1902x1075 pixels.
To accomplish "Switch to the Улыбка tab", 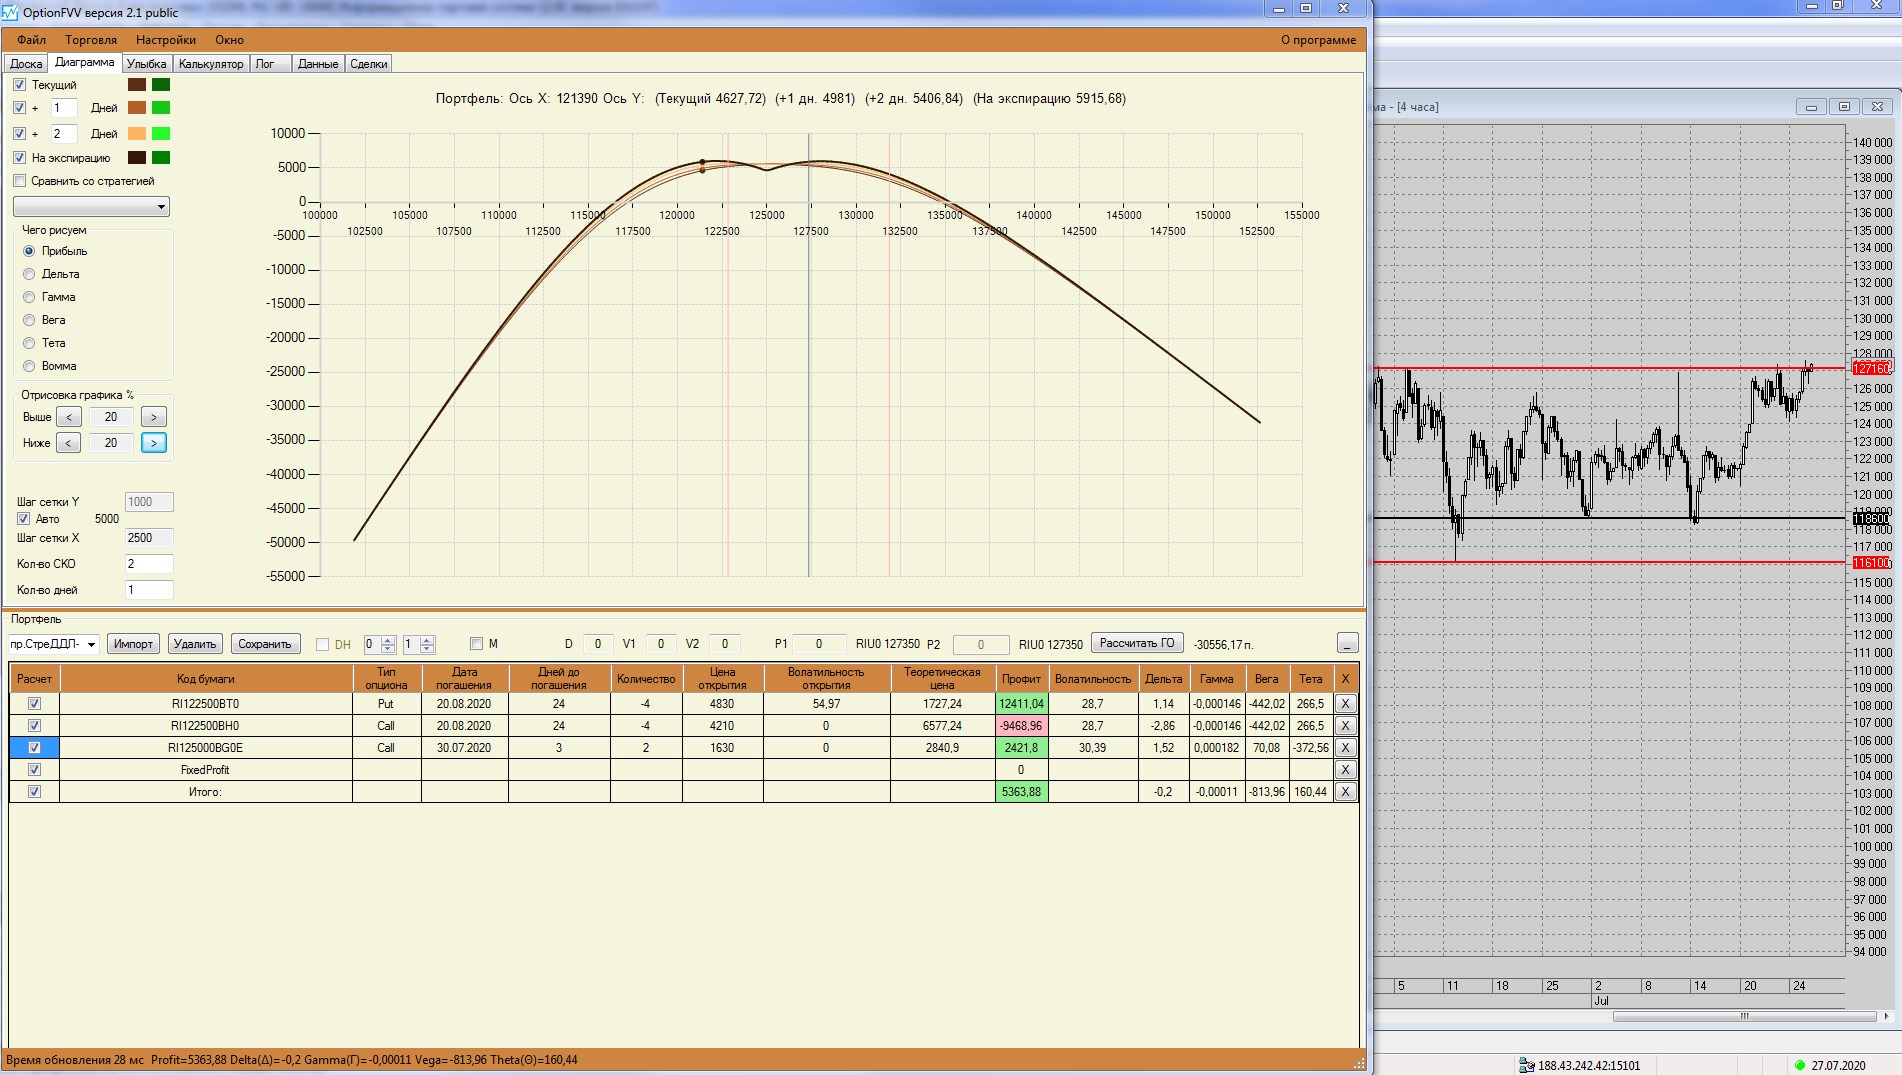I will click(x=146, y=64).
